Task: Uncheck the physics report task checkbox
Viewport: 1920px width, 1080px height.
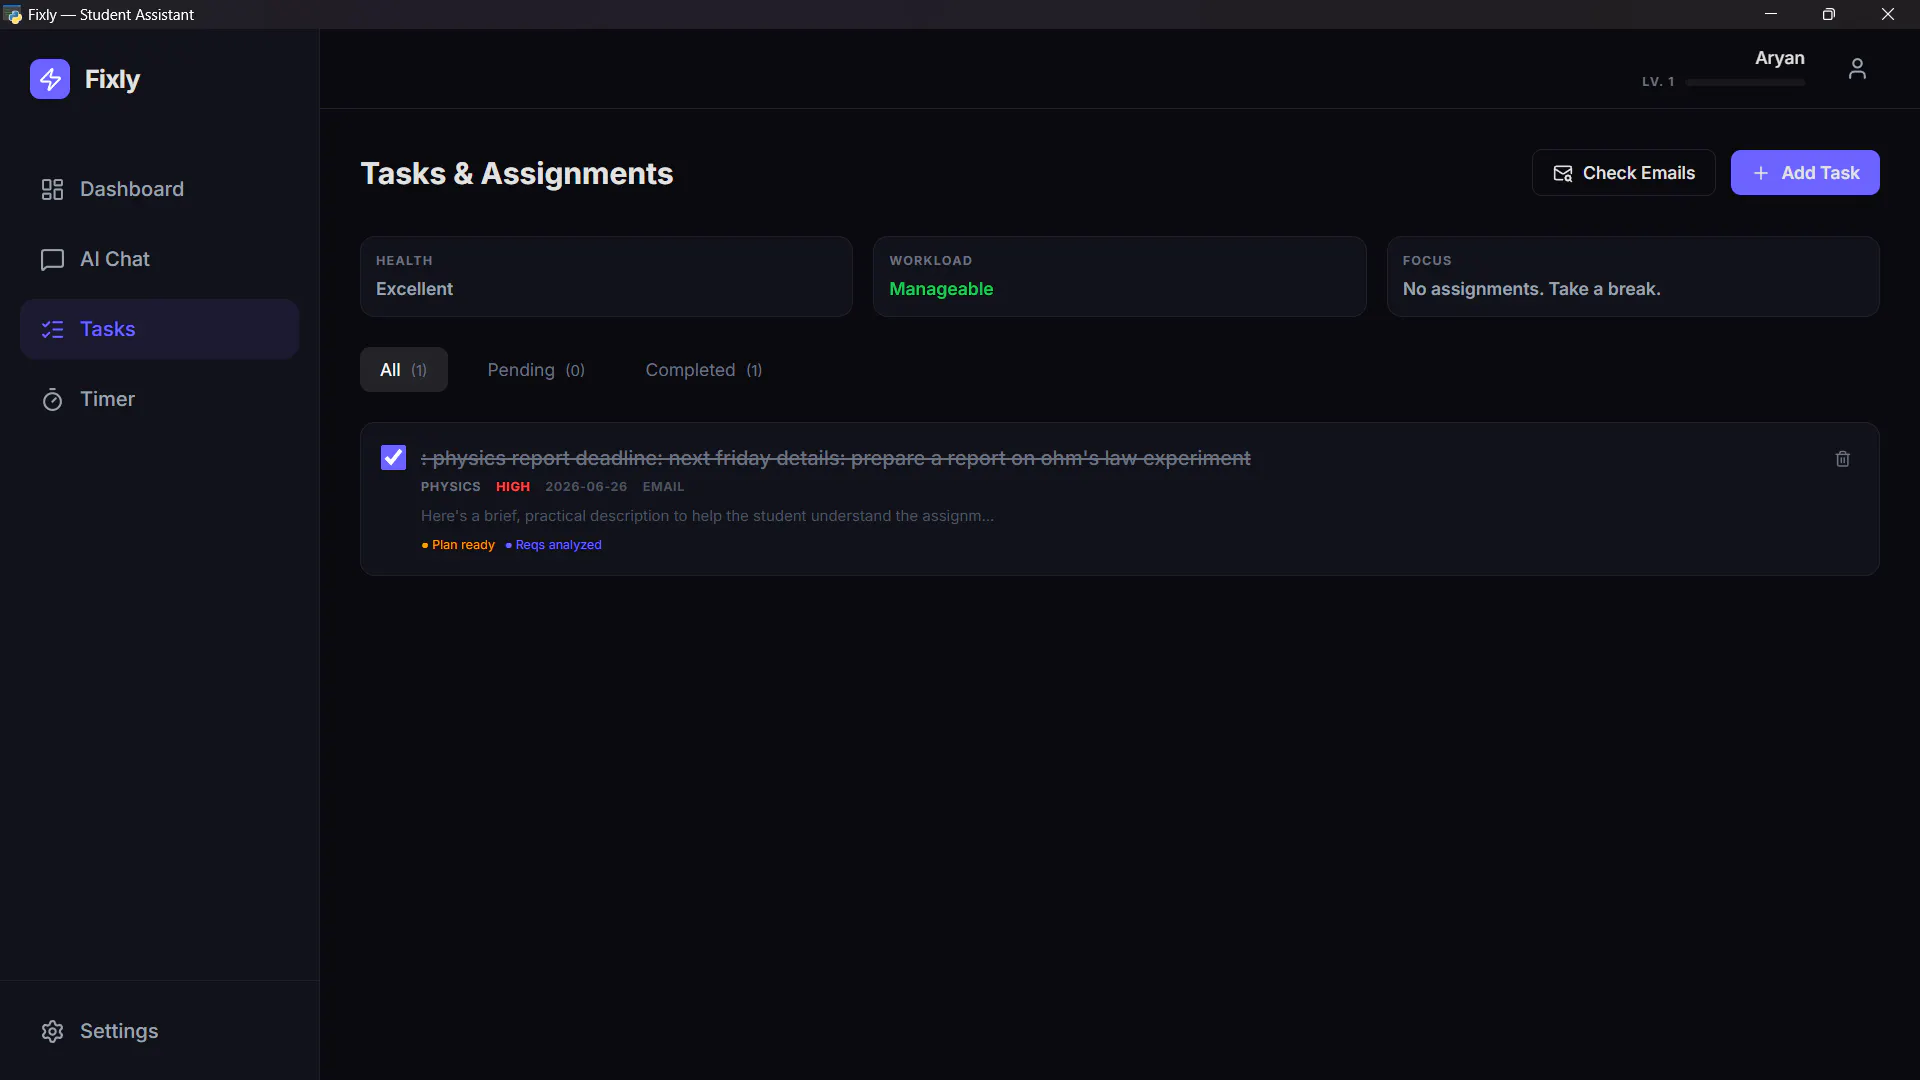Action: point(393,457)
